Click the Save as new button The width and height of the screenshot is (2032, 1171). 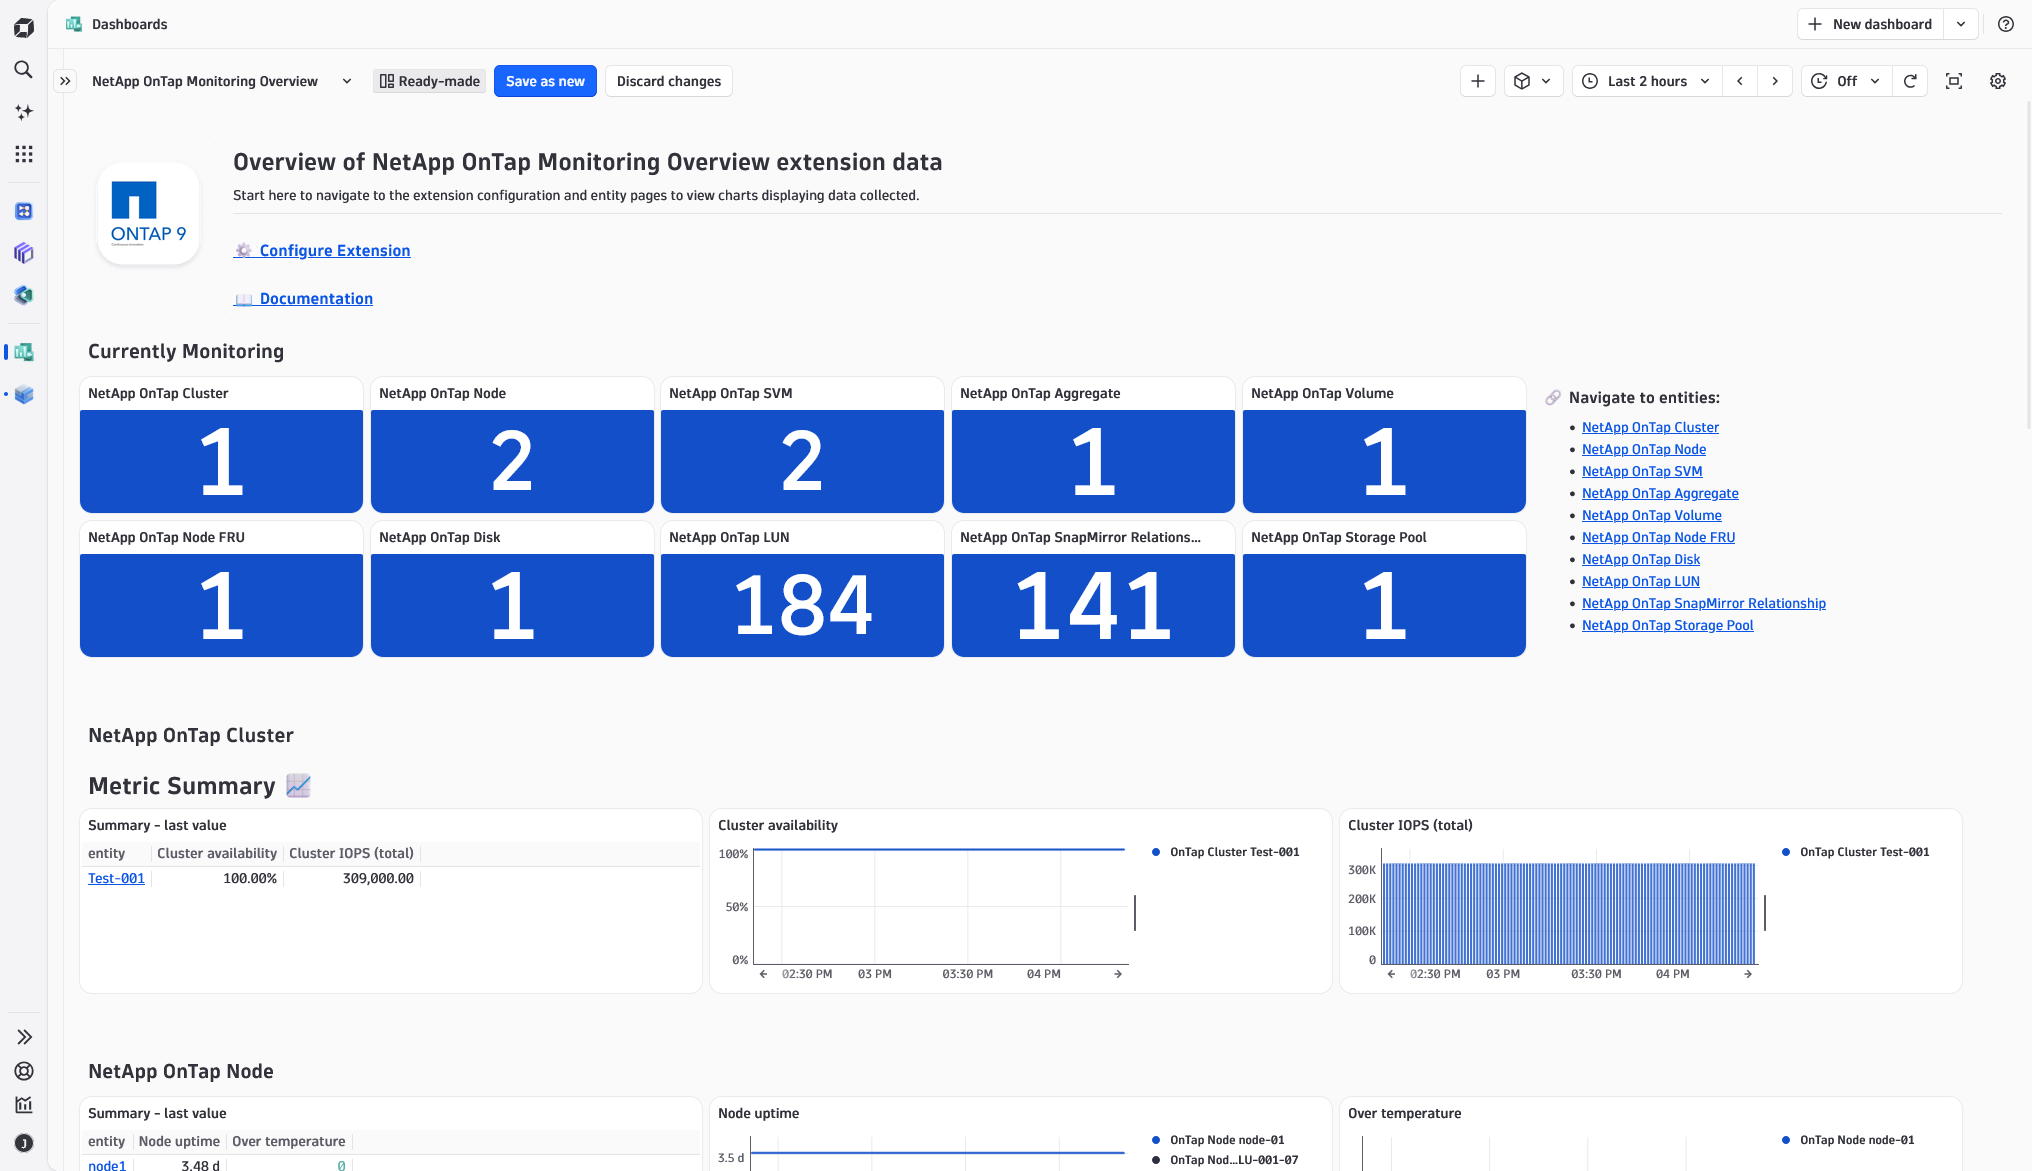click(545, 81)
